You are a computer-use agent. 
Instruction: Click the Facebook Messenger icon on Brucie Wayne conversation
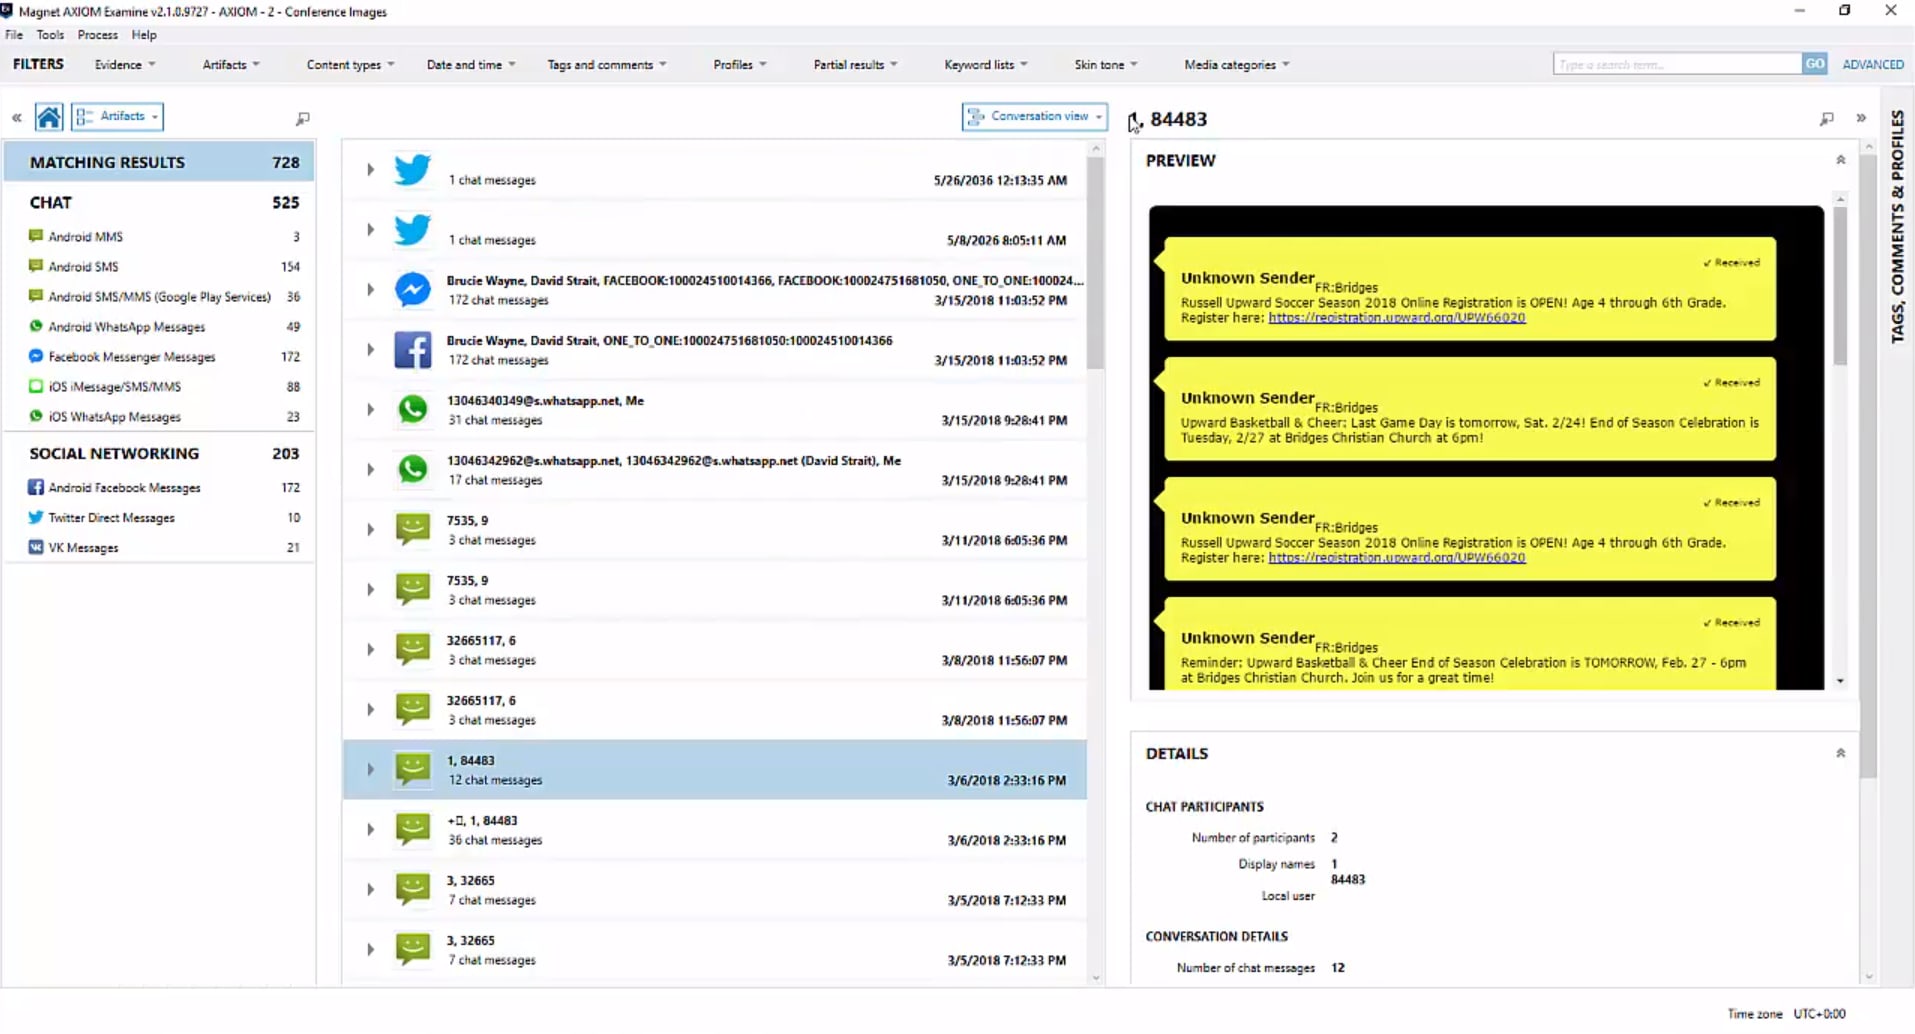coord(412,289)
